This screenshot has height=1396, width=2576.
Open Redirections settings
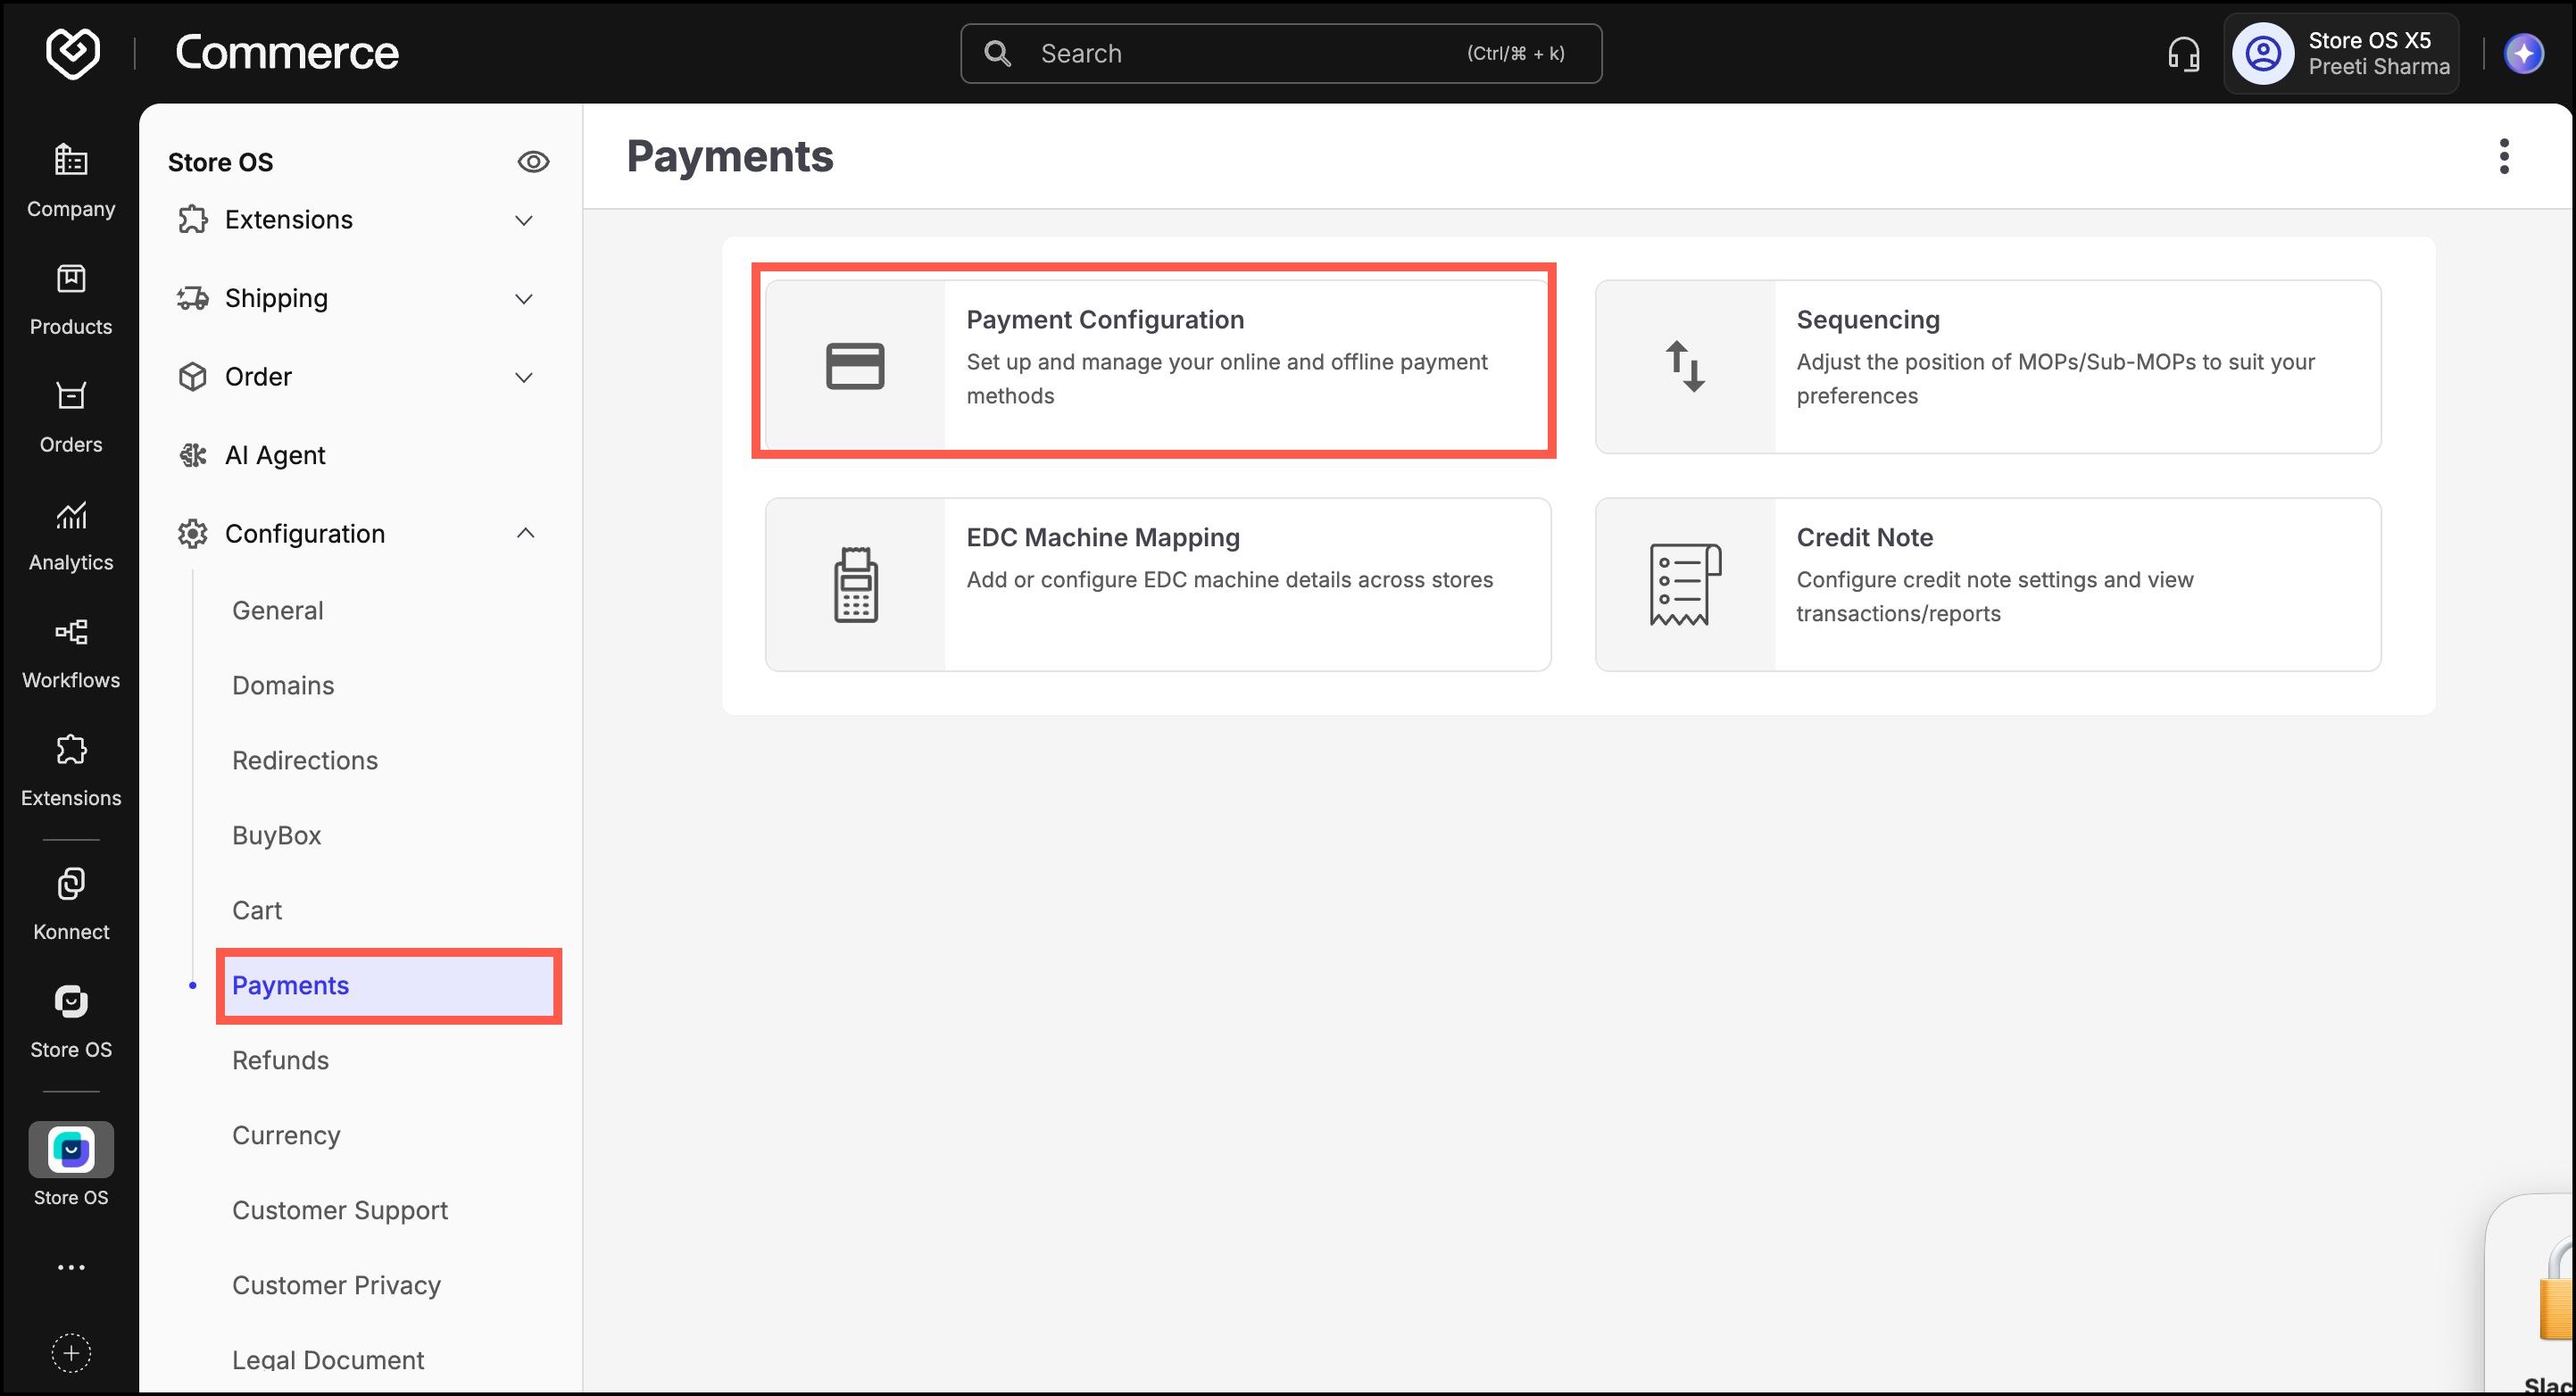pos(305,760)
